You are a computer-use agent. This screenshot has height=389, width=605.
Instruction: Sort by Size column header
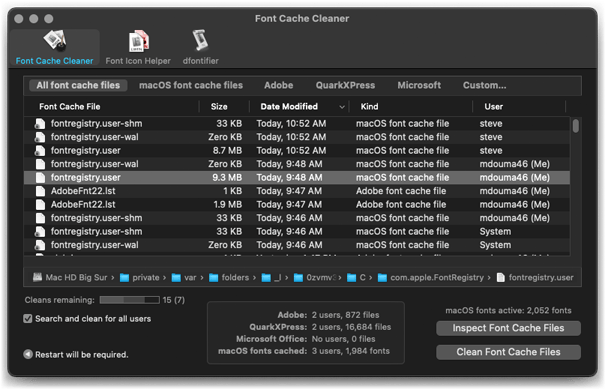(x=219, y=107)
